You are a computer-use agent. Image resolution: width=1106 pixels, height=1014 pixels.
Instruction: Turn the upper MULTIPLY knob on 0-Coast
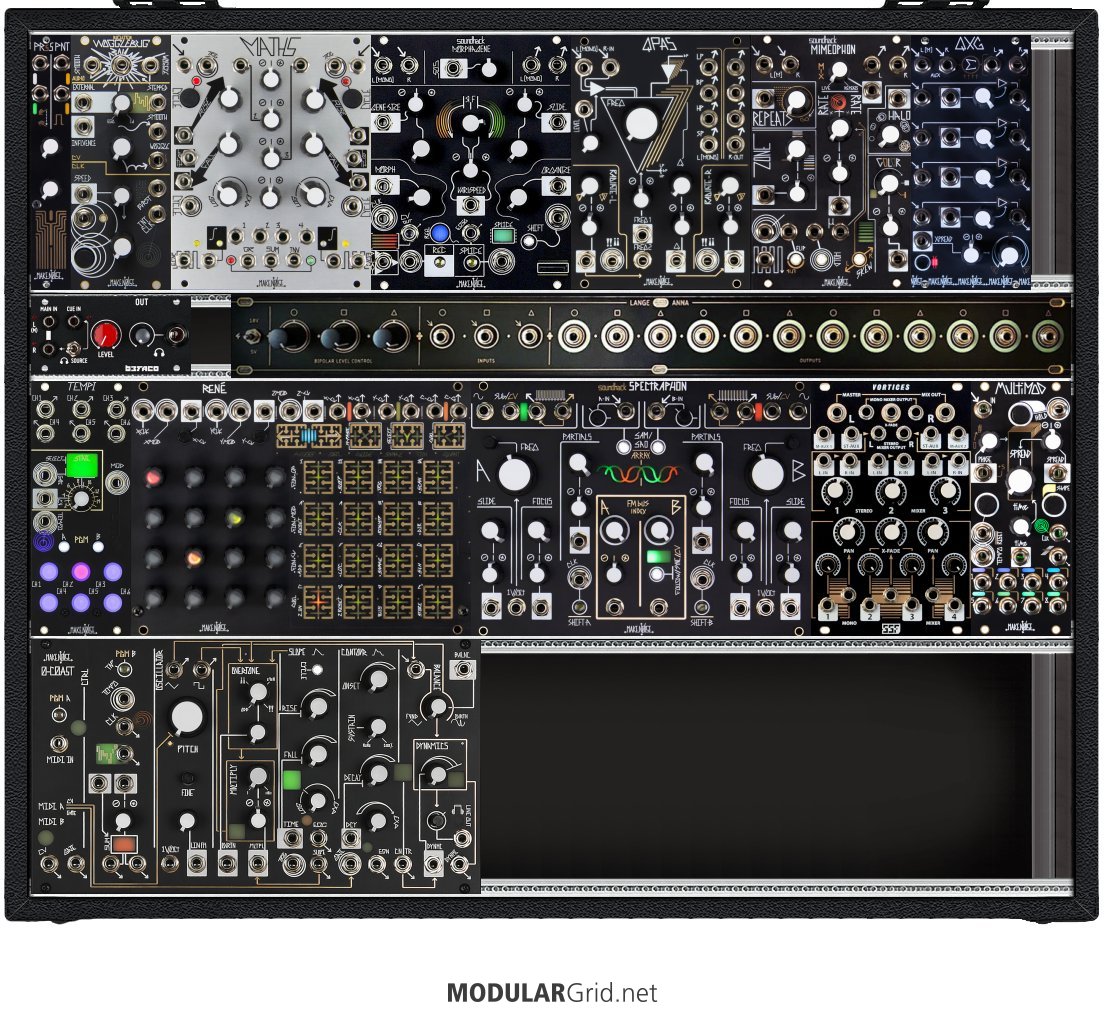click(x=258, y=776)
